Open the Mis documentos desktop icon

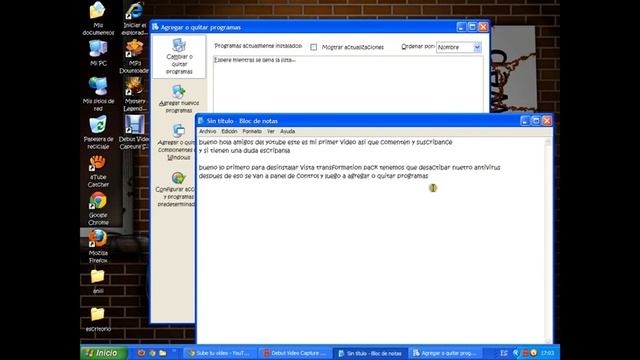pyautogui.click(x=98, y=18)
